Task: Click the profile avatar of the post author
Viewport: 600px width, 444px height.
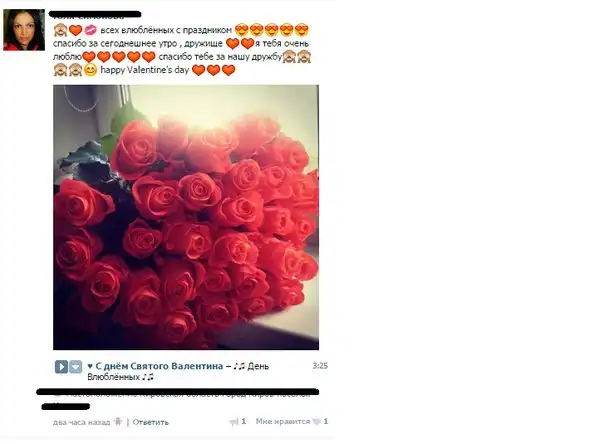Action: pos(24,30)
